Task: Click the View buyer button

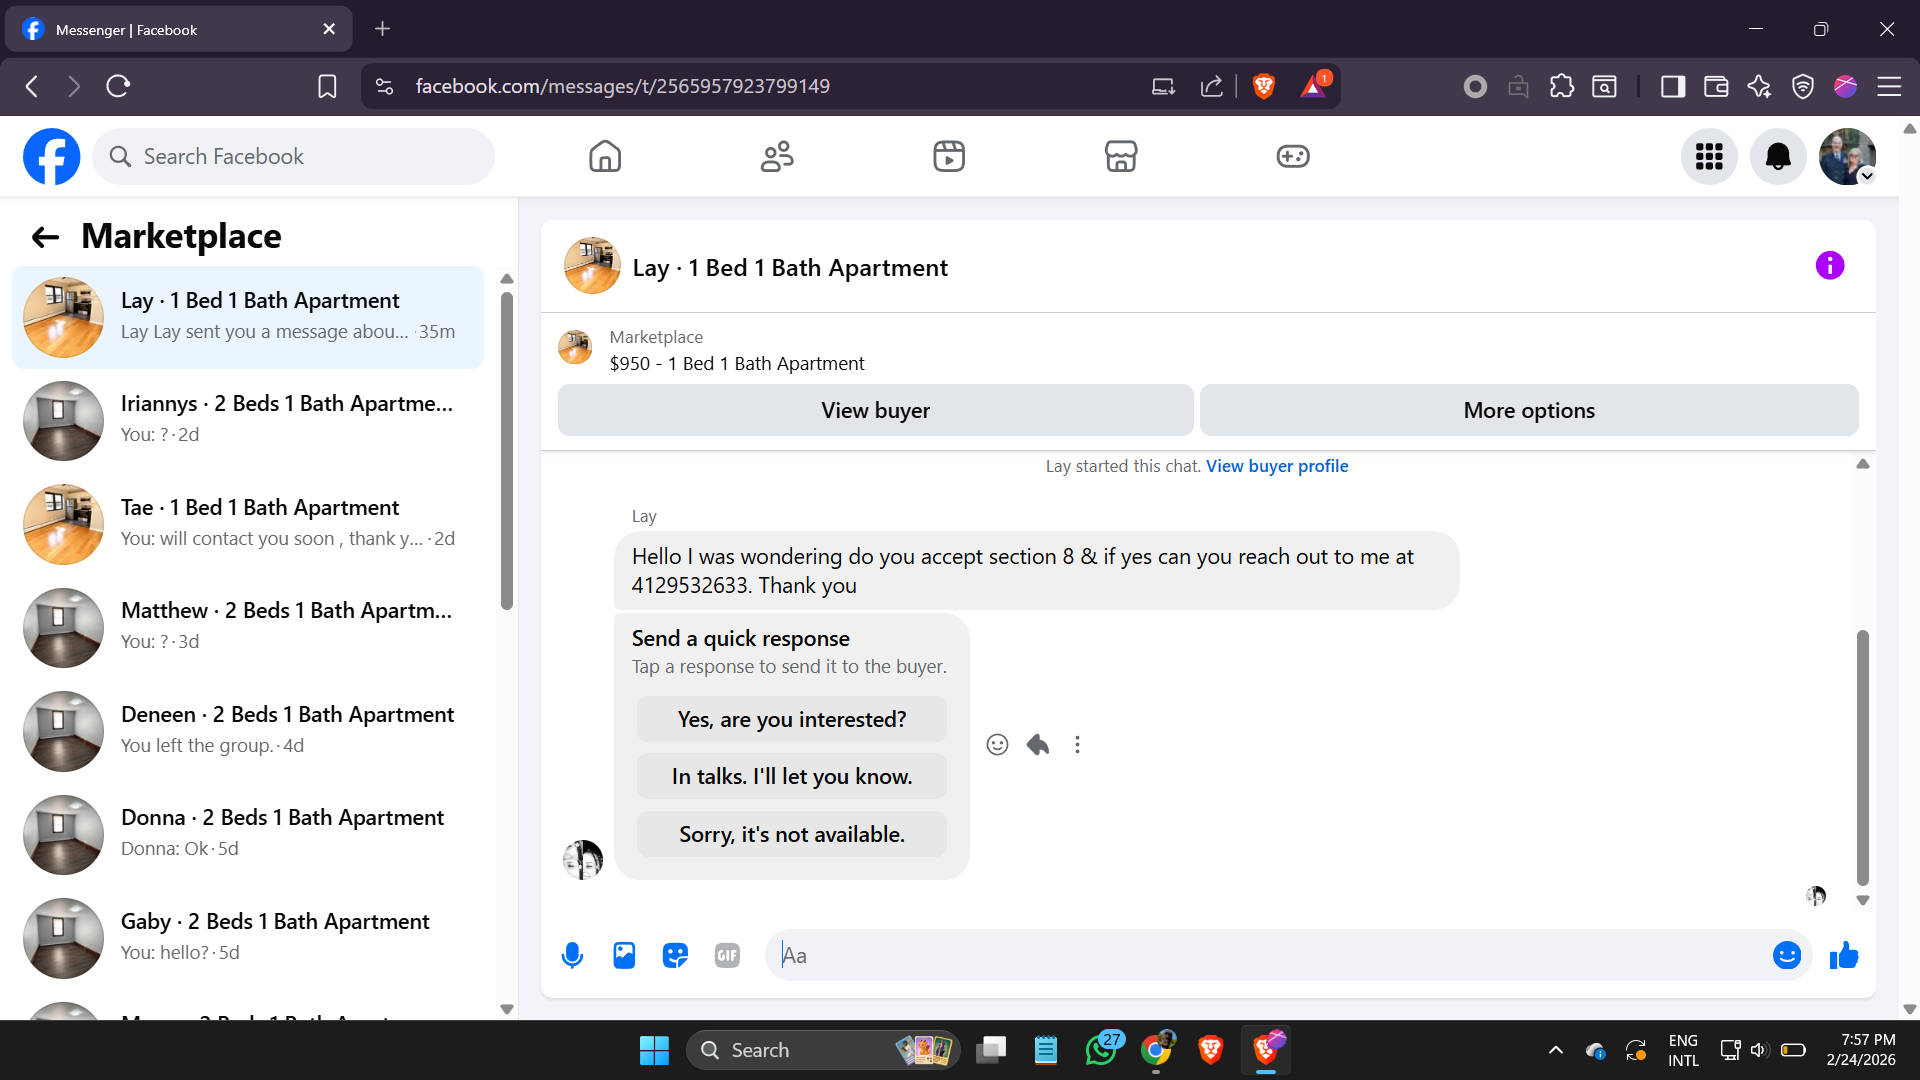Action: coord(875,411)
